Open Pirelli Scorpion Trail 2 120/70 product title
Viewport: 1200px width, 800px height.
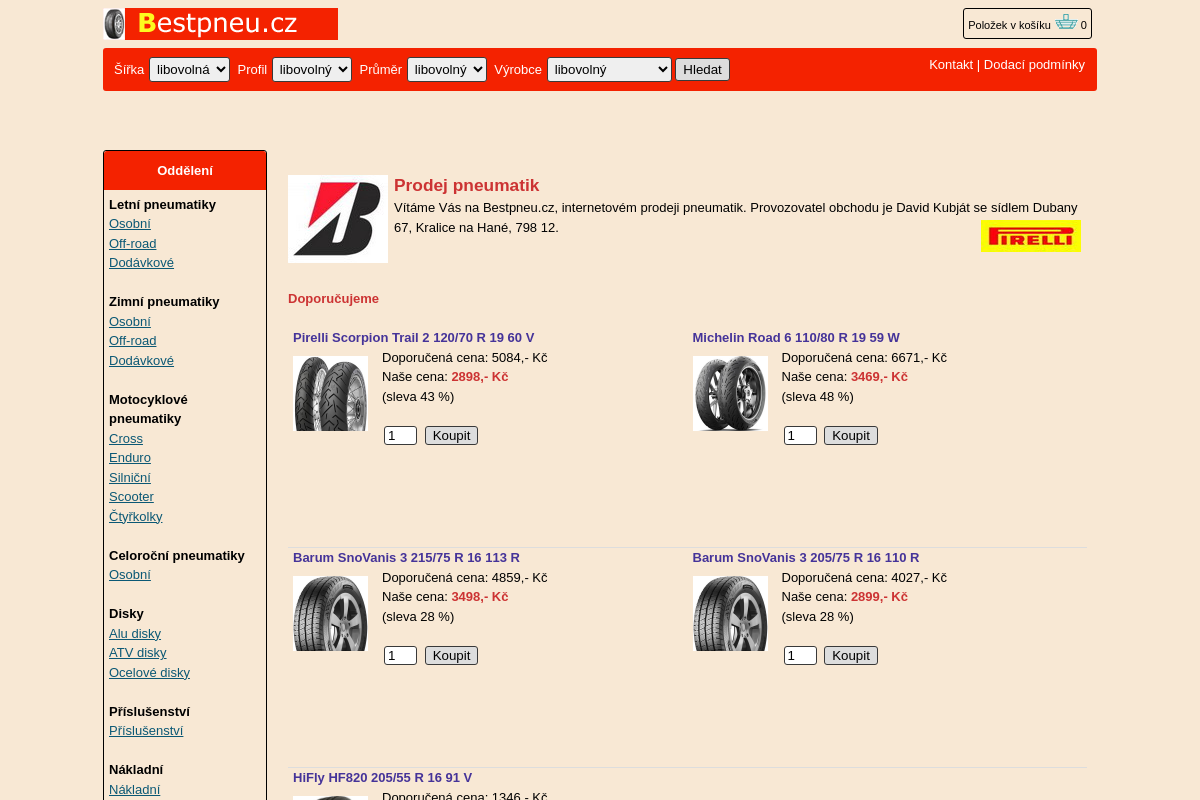pos(413,337)
